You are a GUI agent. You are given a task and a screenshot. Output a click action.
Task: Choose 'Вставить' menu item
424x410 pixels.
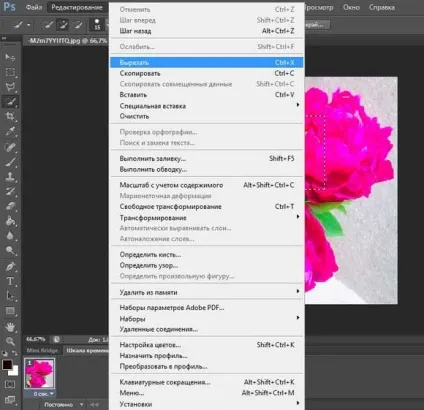[x=207, y=95]
